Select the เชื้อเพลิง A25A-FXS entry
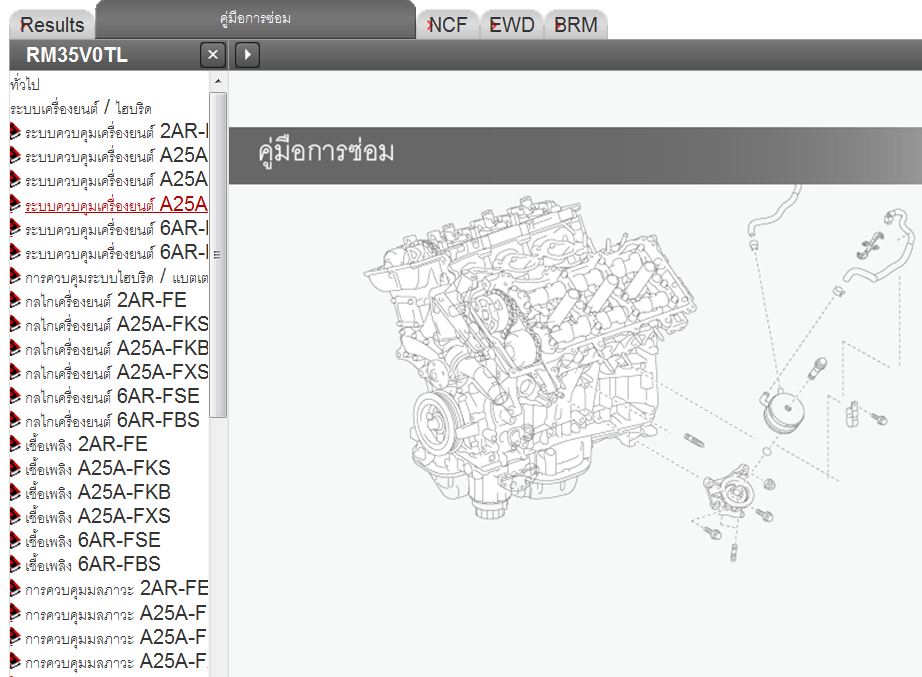 tap(97, 516)
